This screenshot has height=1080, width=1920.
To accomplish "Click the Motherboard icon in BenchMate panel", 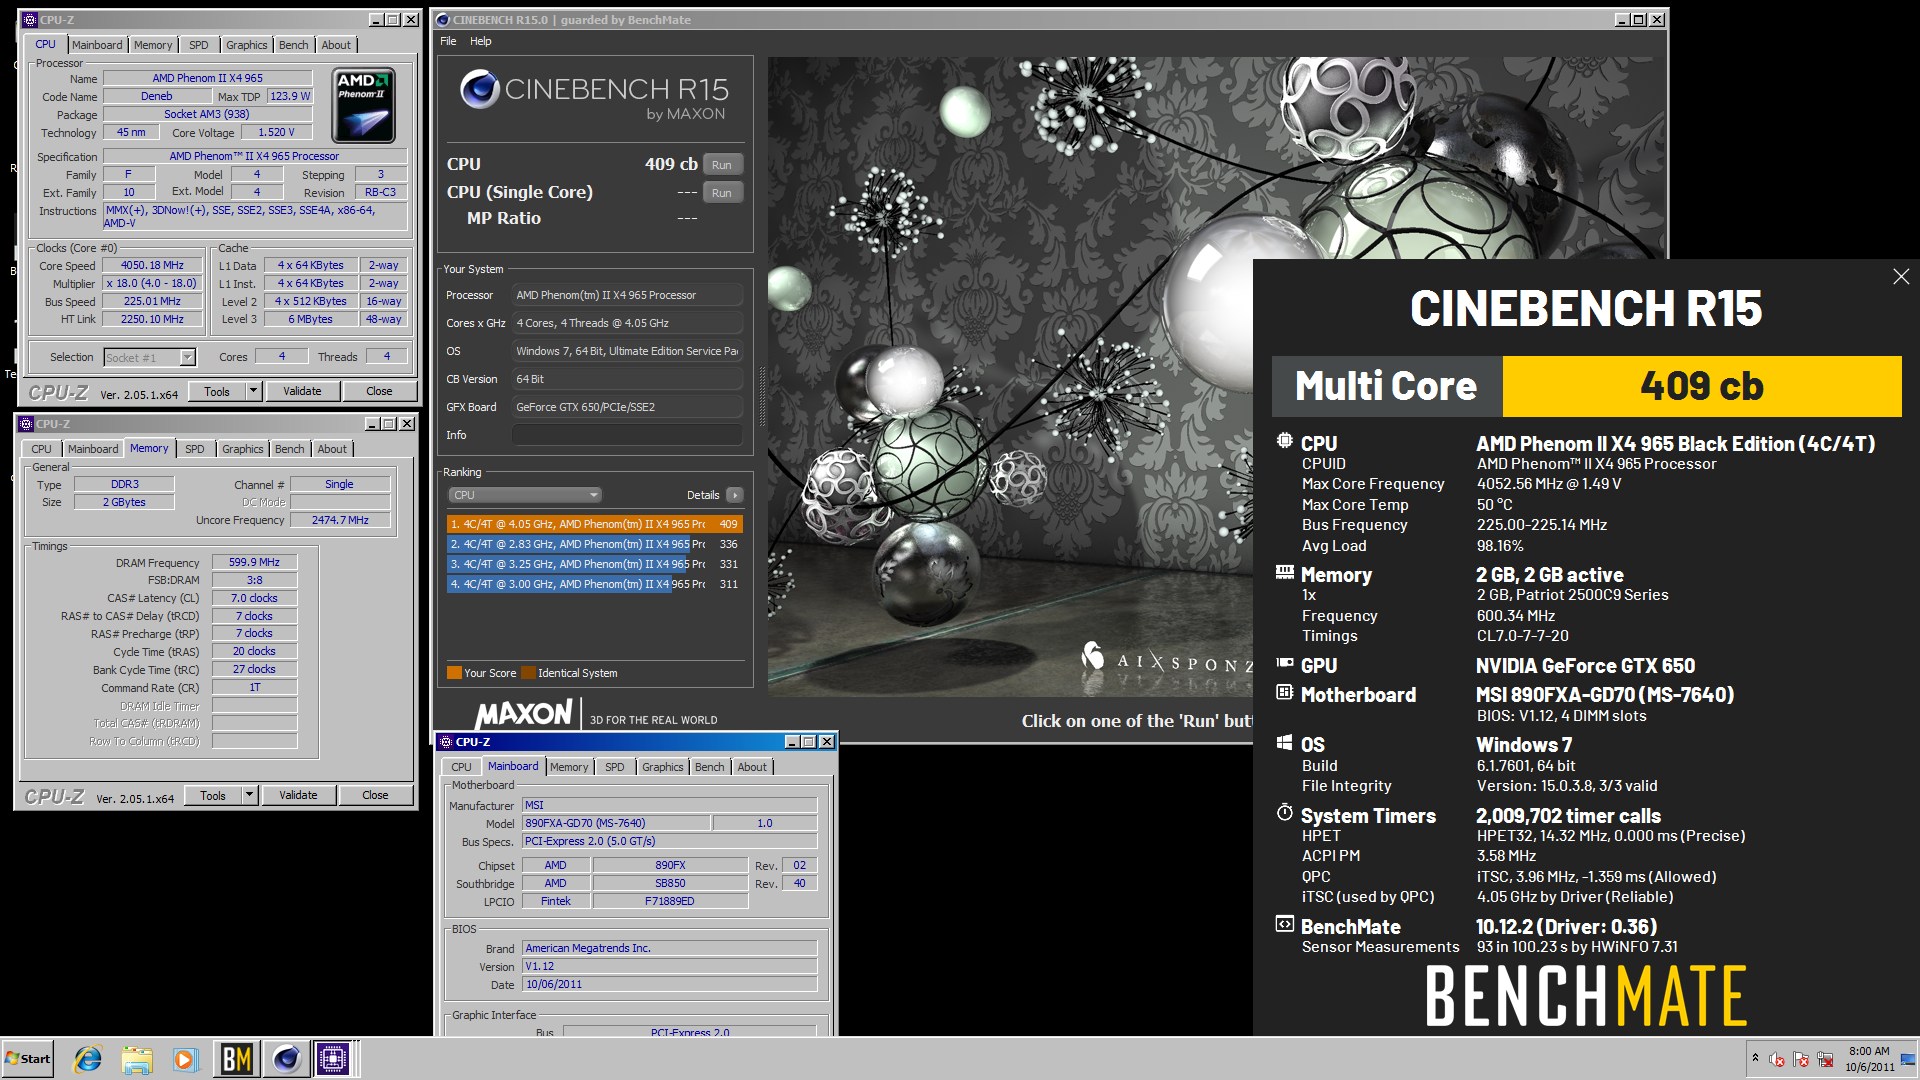I will coord(1285,692).
